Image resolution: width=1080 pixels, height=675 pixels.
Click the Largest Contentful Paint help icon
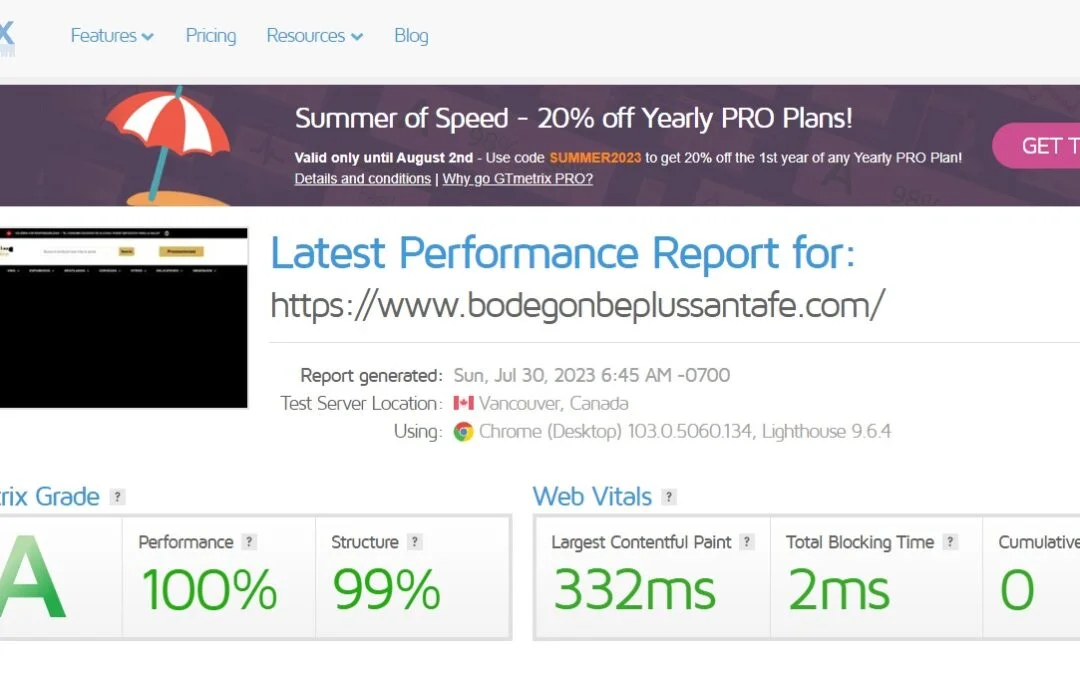click(747, 542)
